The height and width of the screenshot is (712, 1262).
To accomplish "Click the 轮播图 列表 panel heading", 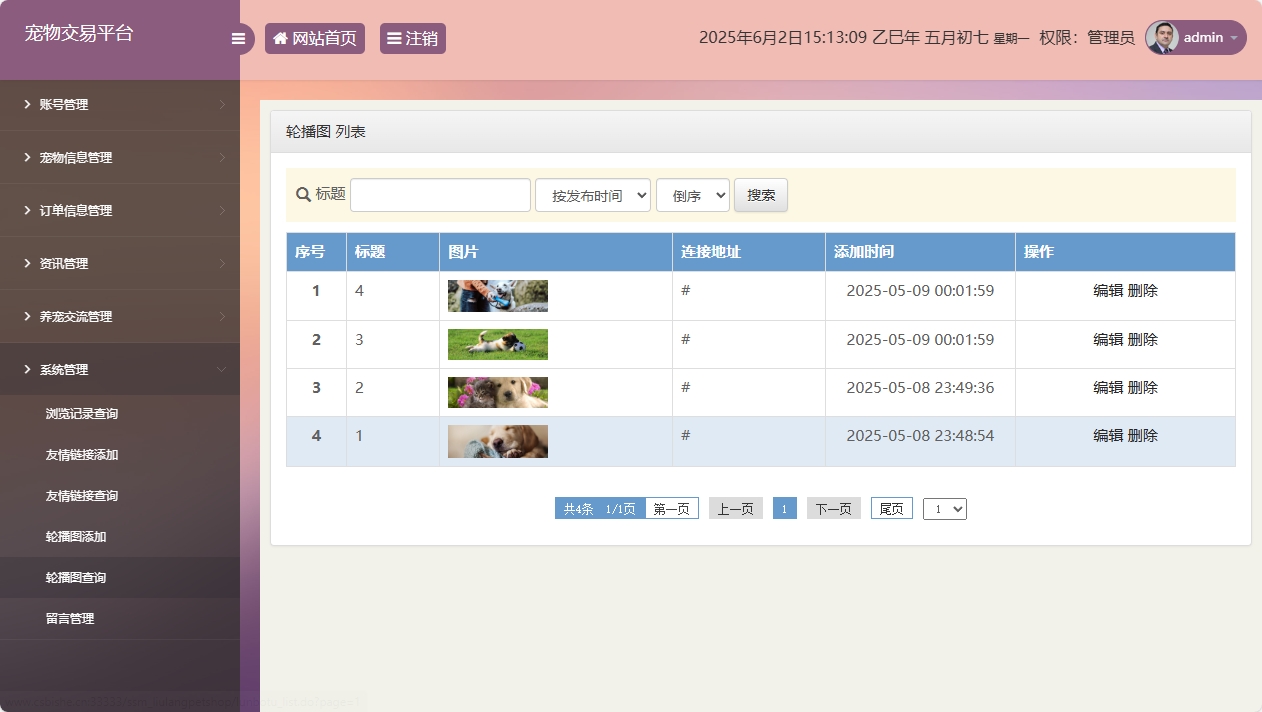I will pyautogui.click(x=326, y=131).
